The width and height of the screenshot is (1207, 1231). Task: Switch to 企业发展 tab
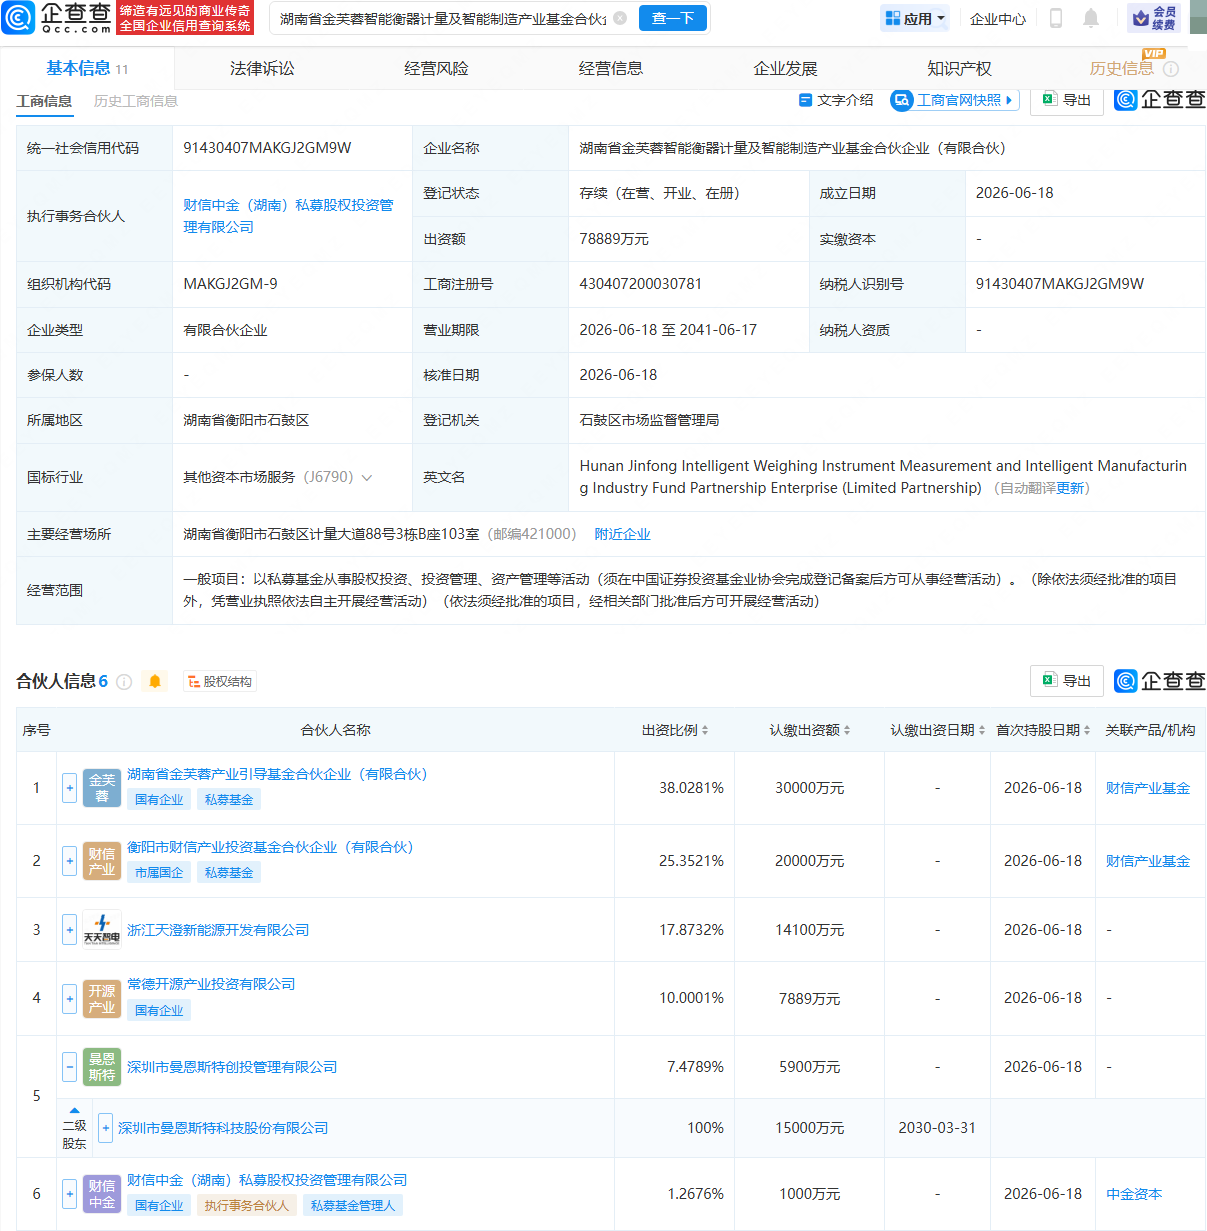point(785,68)
